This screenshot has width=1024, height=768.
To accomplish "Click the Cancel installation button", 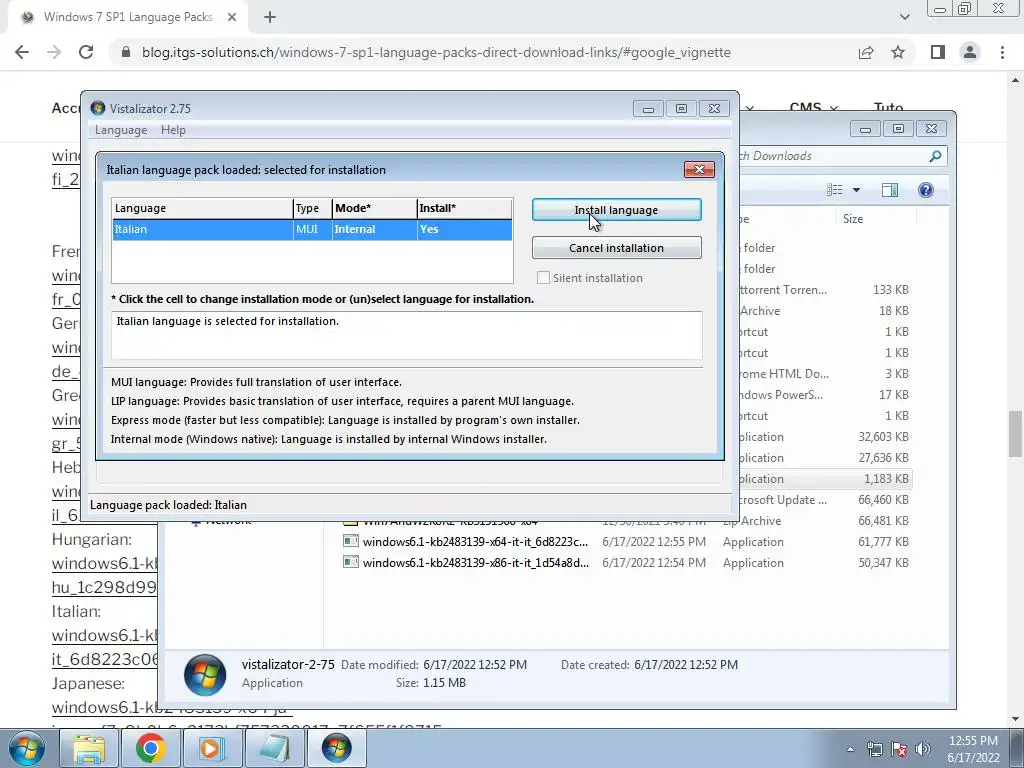I will pyautogui.click(x=616, y=248).
